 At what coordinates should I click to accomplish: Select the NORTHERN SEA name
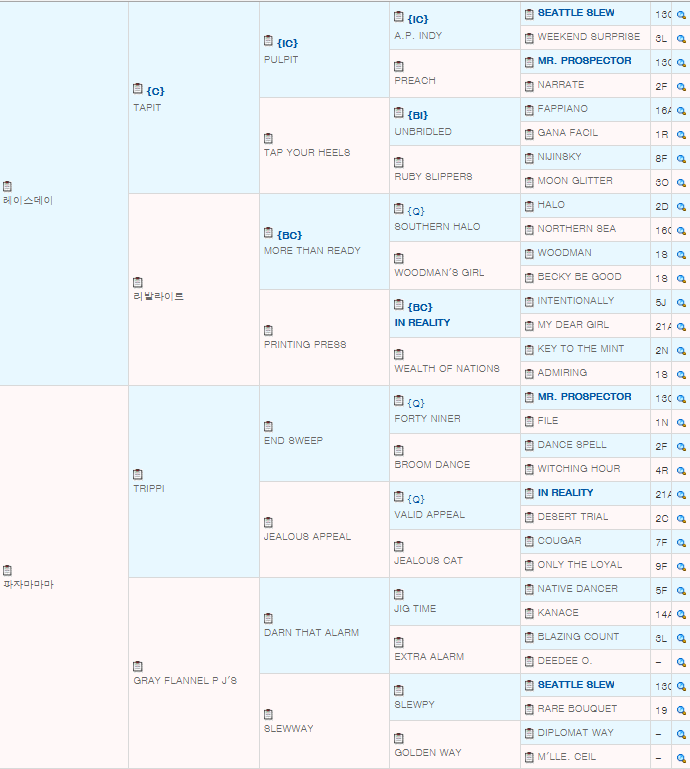pos(577,229)
